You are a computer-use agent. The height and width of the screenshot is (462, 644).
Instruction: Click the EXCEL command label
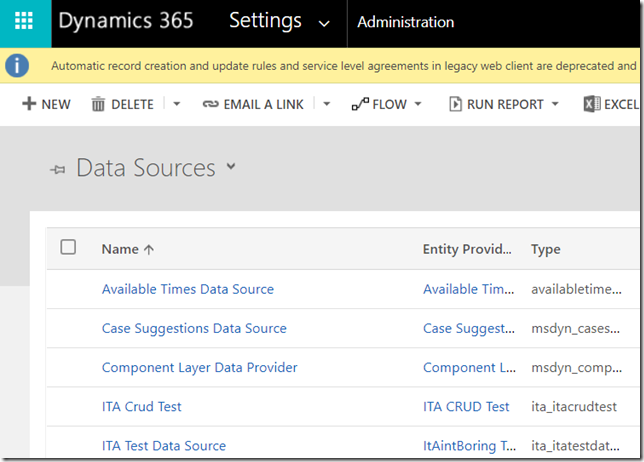[621, 105]
